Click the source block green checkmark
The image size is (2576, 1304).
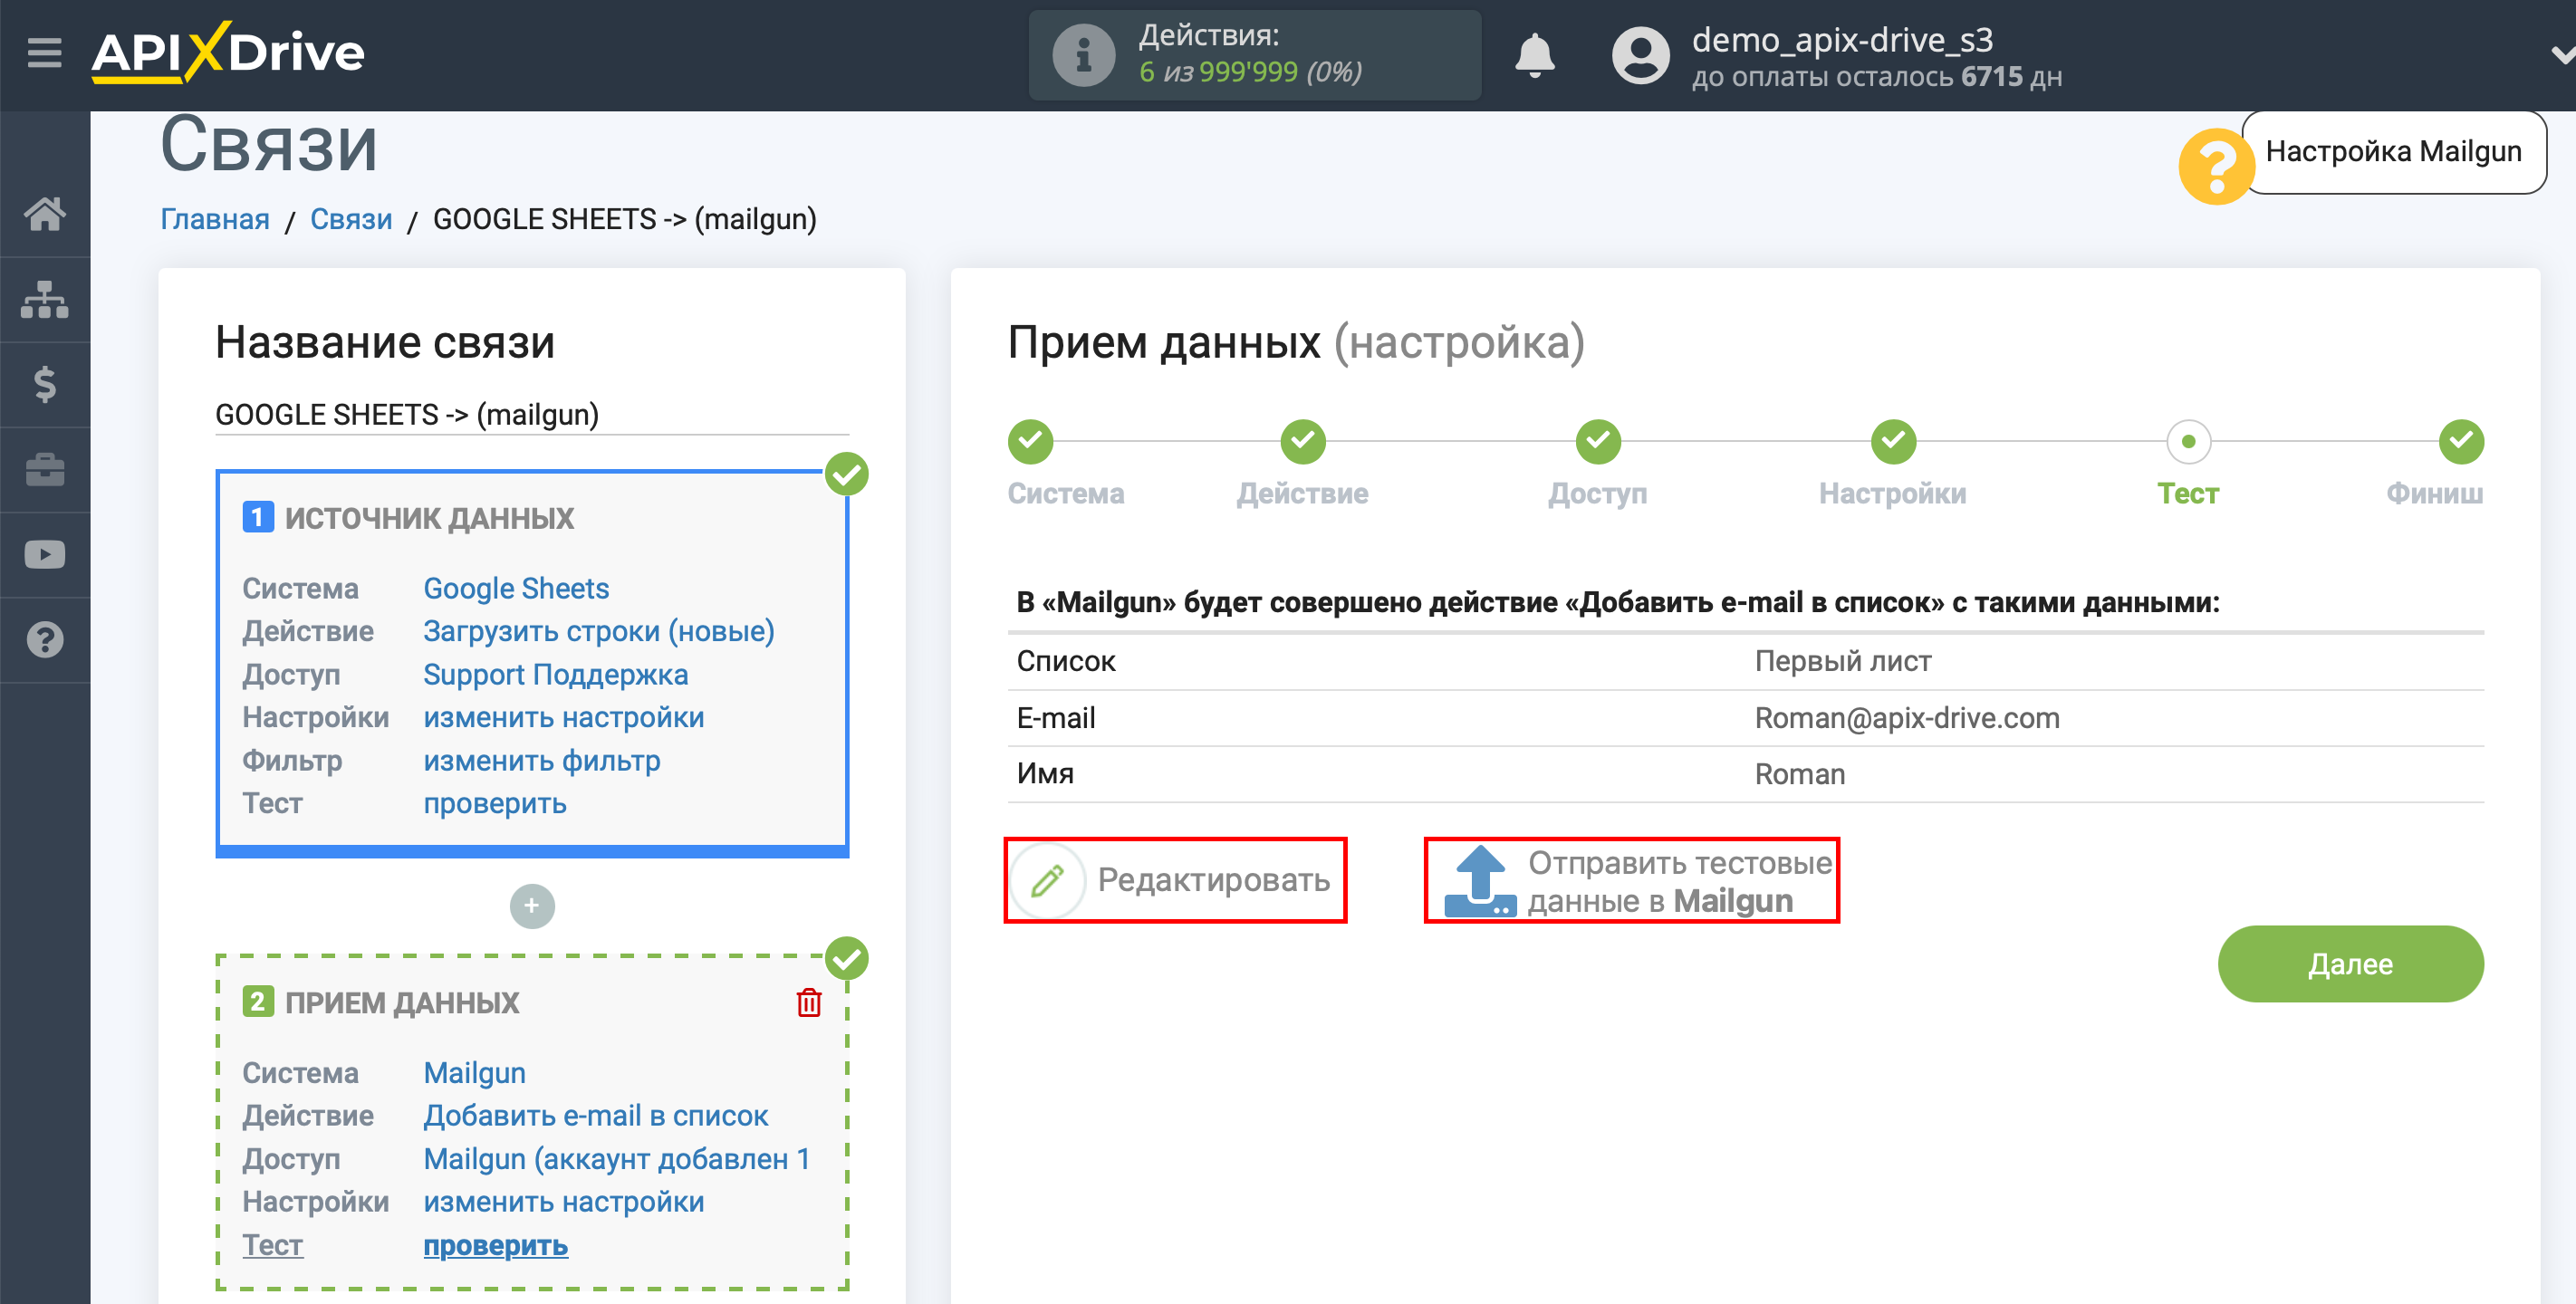click(x=846, y=474)
